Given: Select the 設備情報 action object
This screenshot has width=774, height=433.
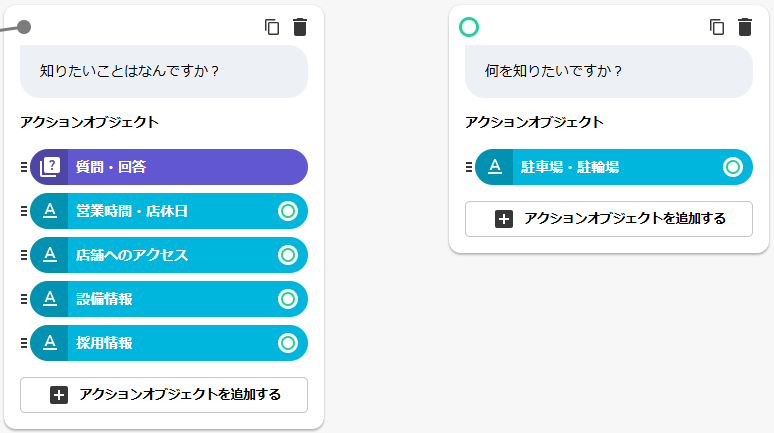Looking at the screenshot, I should click(x=160, y=299).
